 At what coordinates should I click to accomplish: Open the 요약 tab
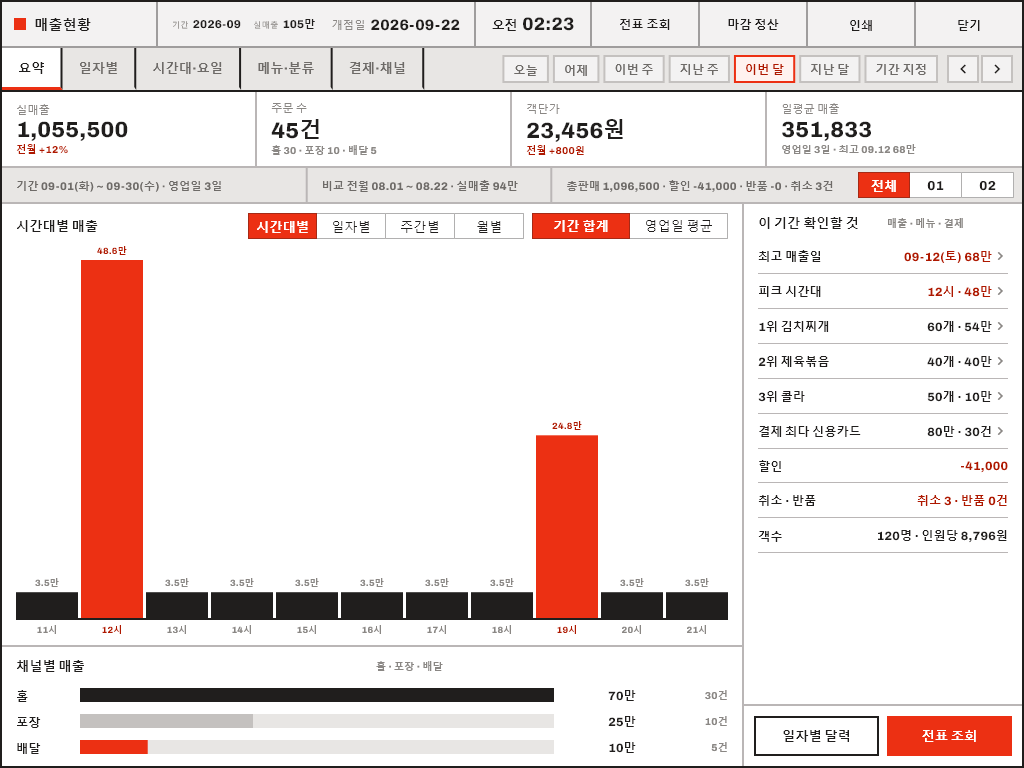tap(31, 68)
